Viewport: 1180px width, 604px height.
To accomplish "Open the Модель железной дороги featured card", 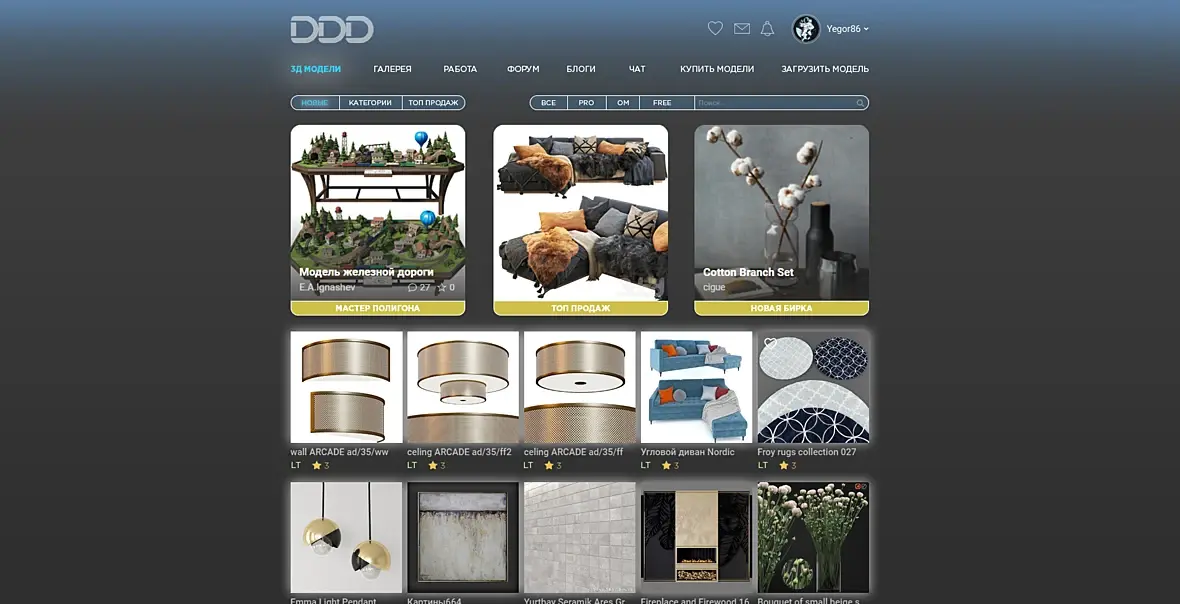I will pyautogui.click(x=378, y=213).
